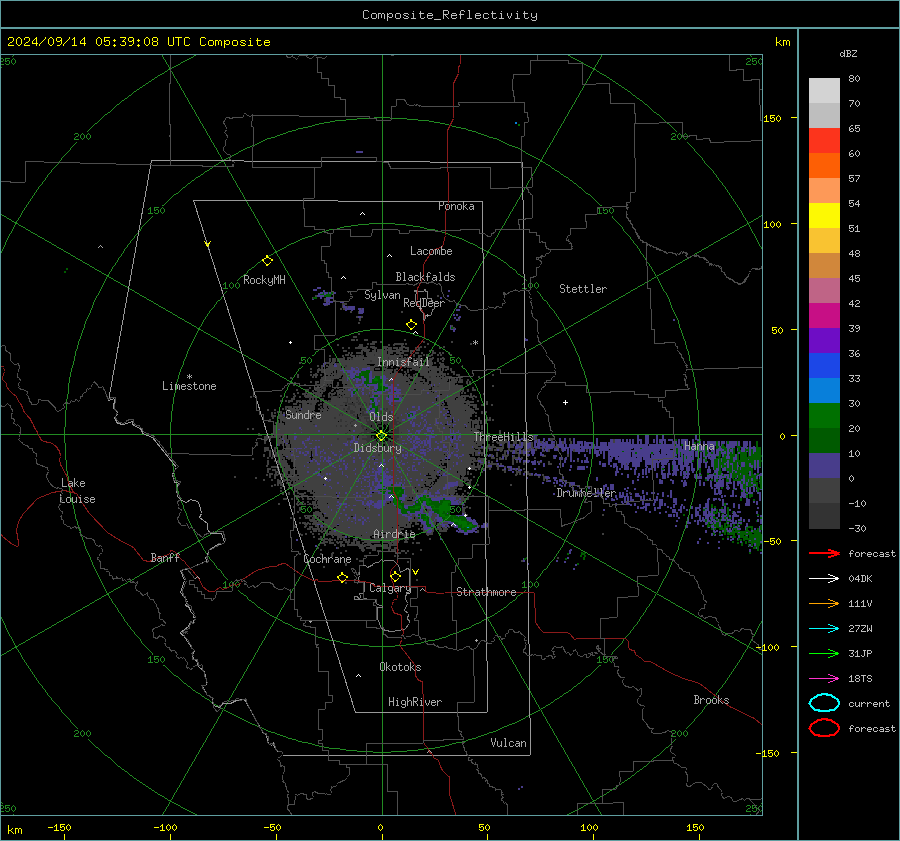Viewport: 900px width, 841px height.
Task: Click the Didsbury town label
Action: [377, 448]
